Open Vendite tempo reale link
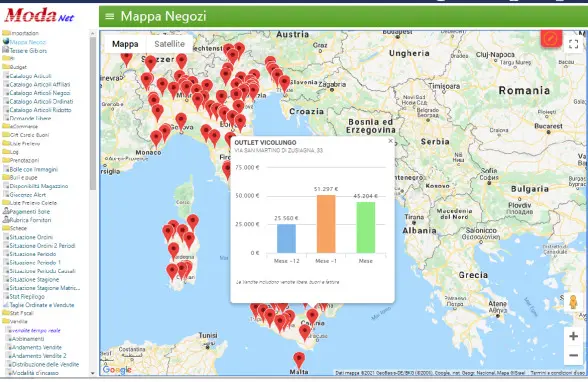Screen dimensions: 588x382 click(36, 330)
